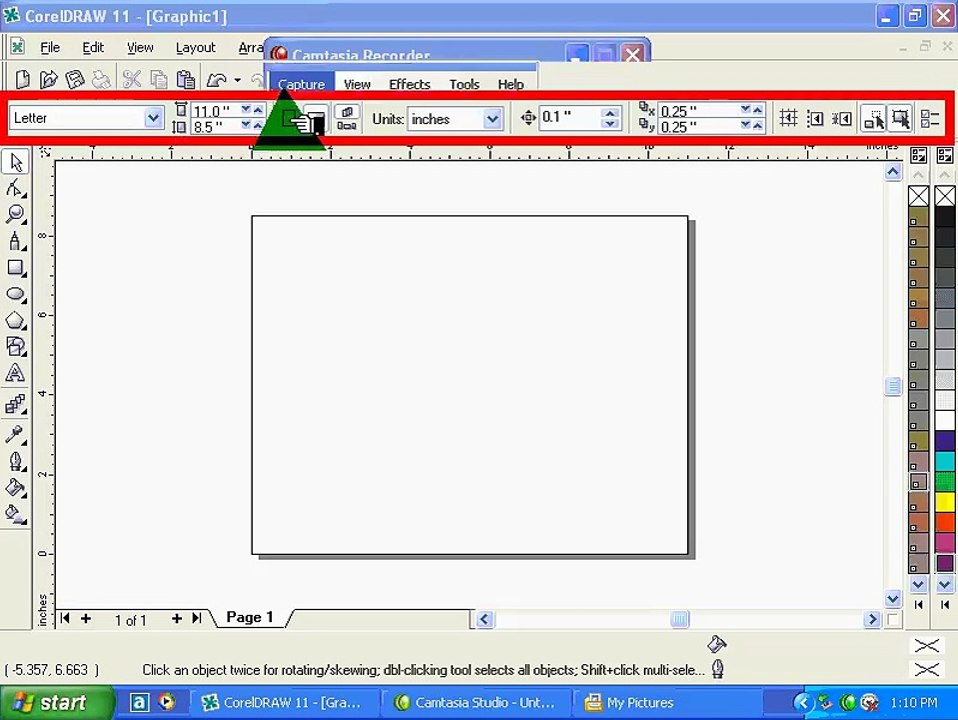958x720 pixels.
Task: Toggle Snap to Guidelines
Action: point(815,118)
